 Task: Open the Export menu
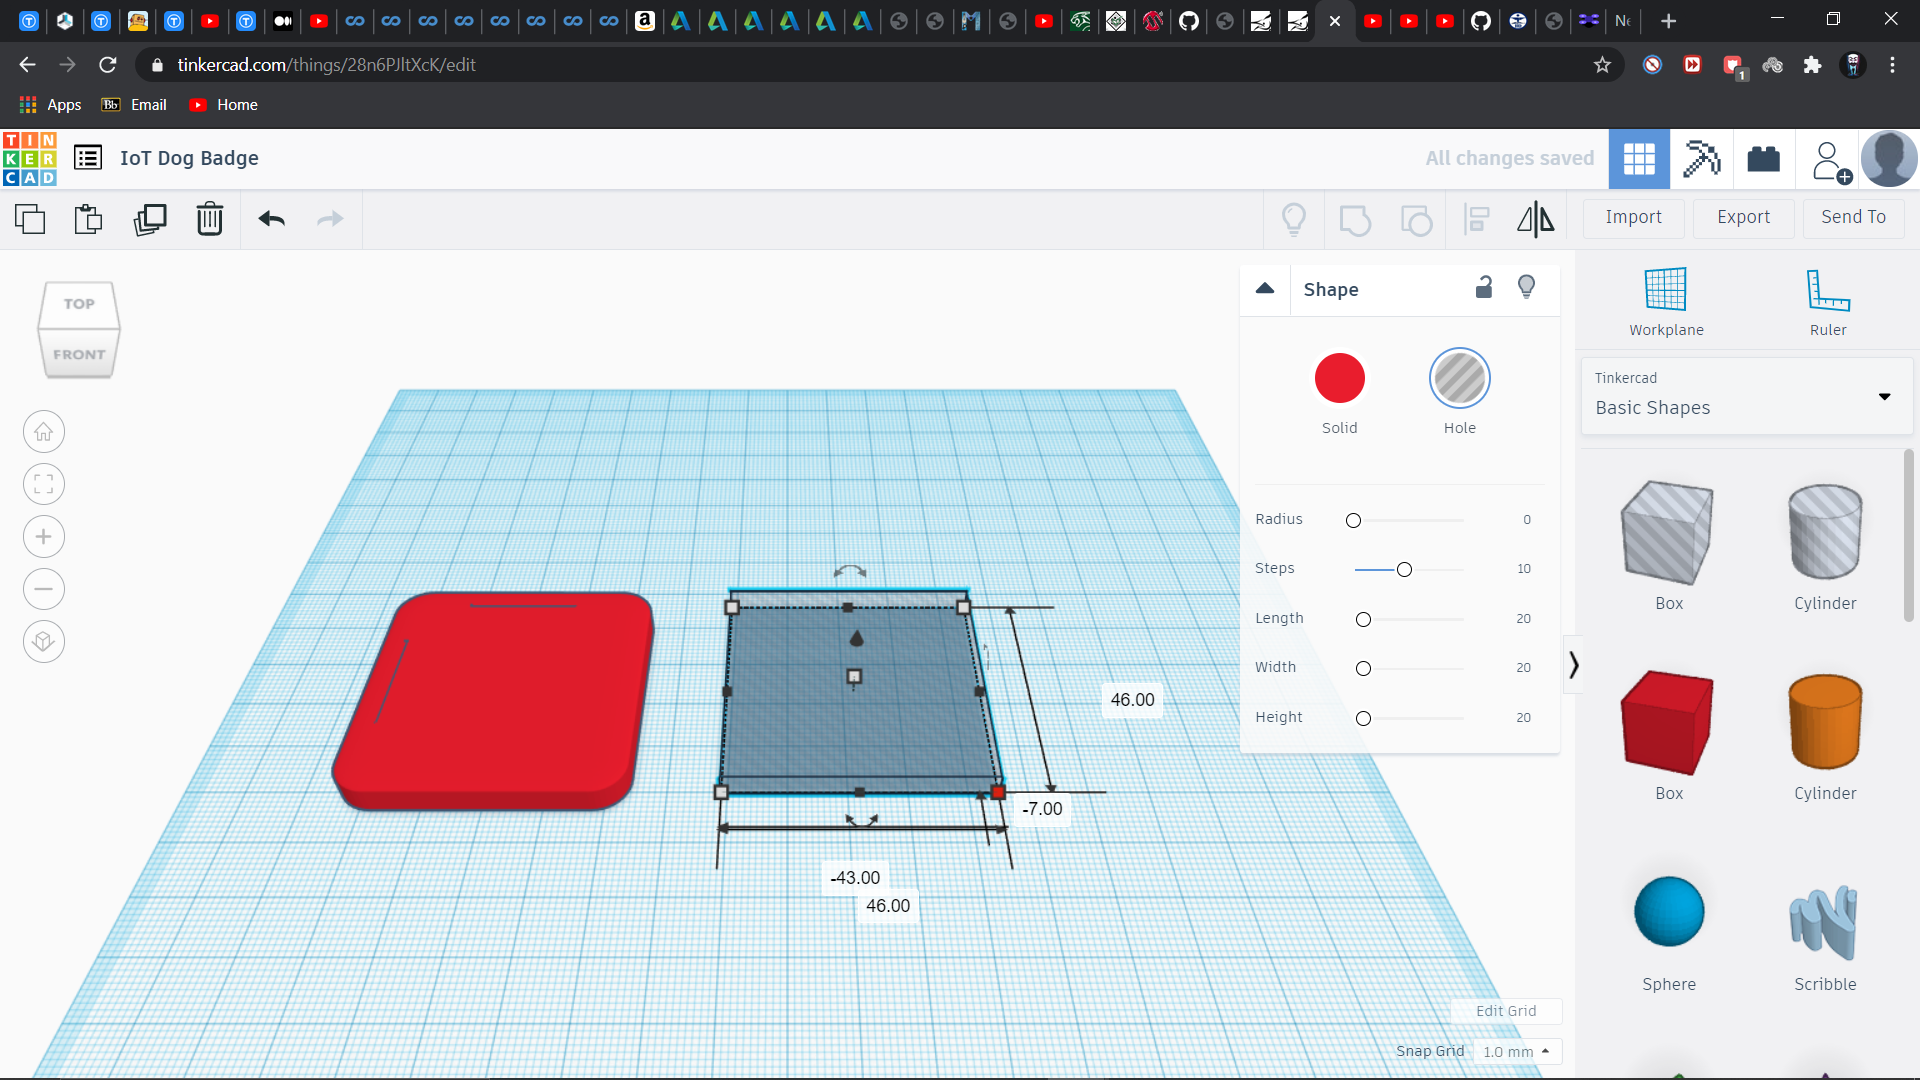[x=1743, y=216]
